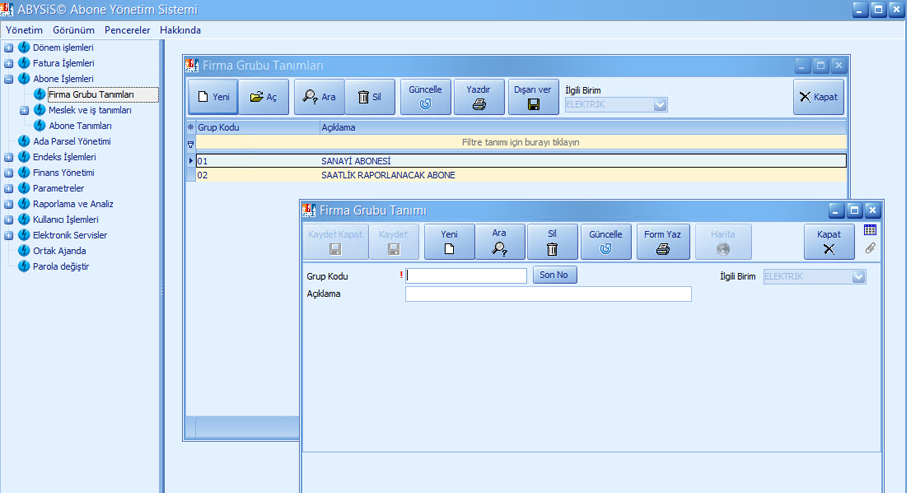Image resolution: width=907 pixels, height=493 pixels.
Task: Click Kapat button in Firma Grubu Tanımı form
Action: [829, 241]
